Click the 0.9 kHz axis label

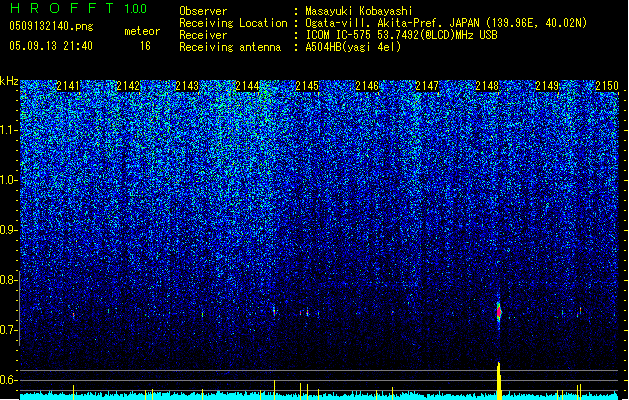(9, 230)
